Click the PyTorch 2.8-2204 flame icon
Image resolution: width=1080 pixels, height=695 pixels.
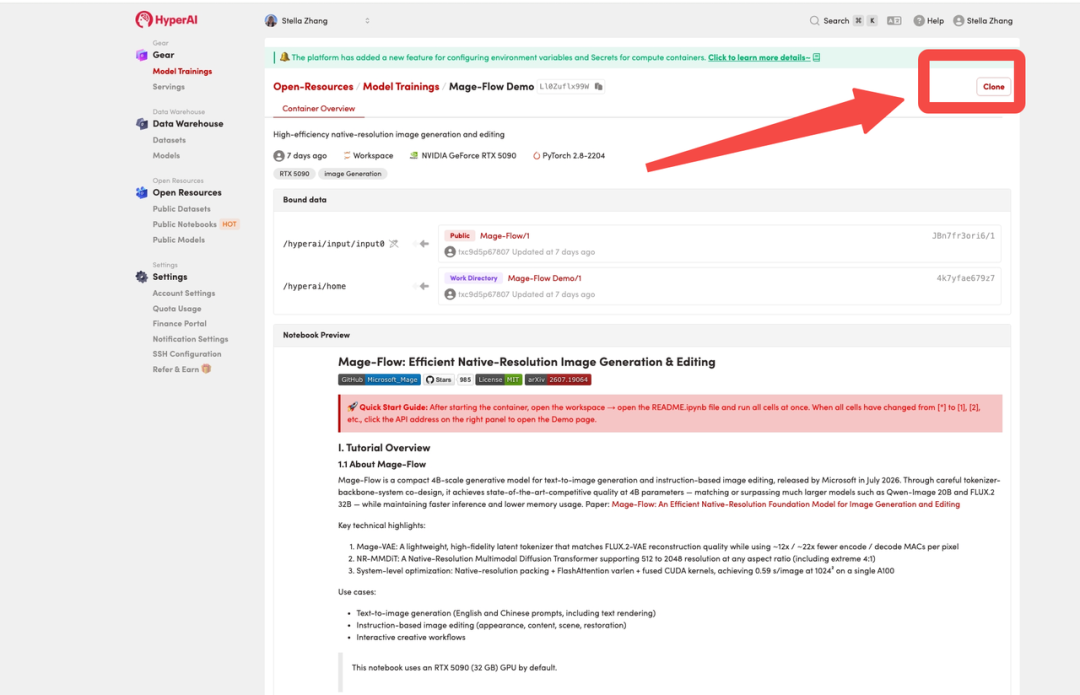click(x=537, y=156)
